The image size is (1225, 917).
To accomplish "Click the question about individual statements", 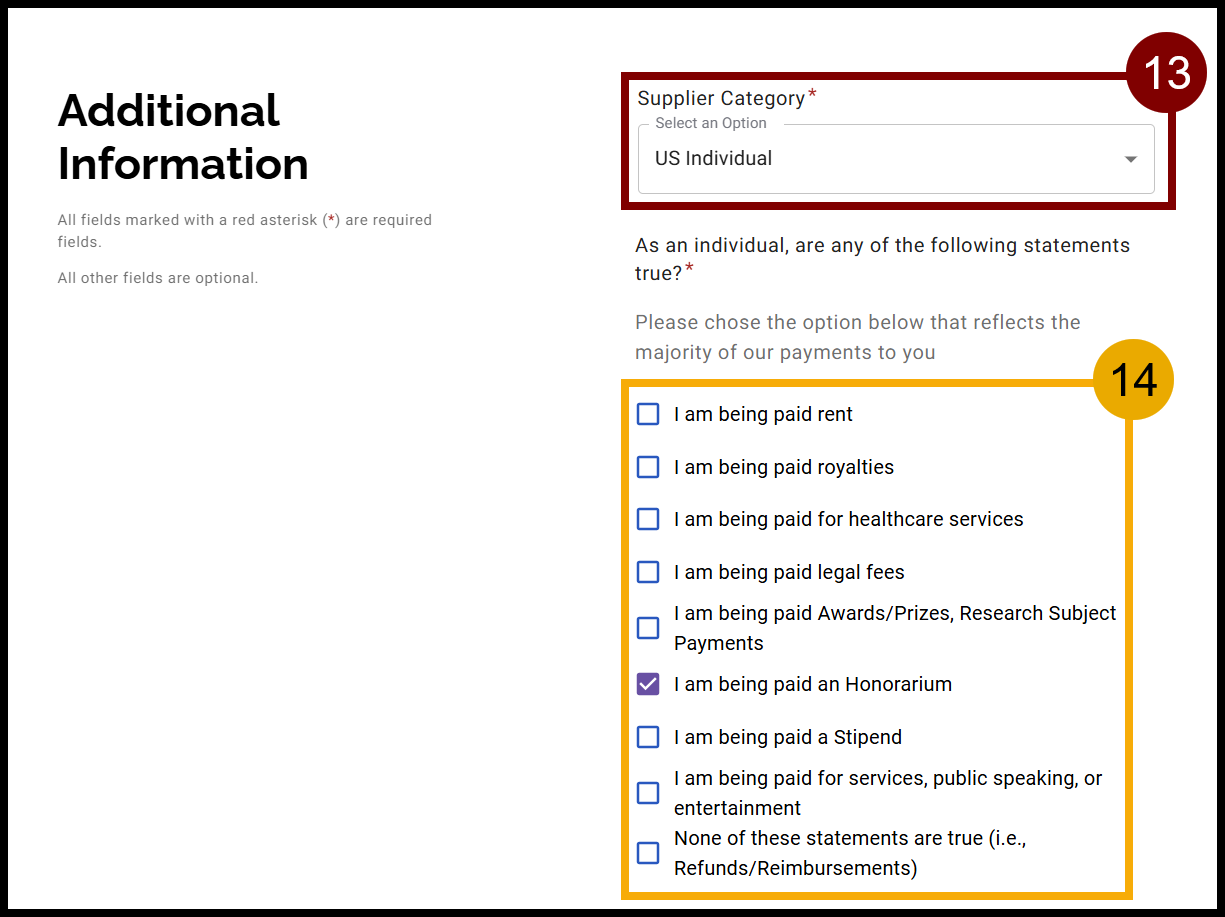I will [x=882, y=258].
